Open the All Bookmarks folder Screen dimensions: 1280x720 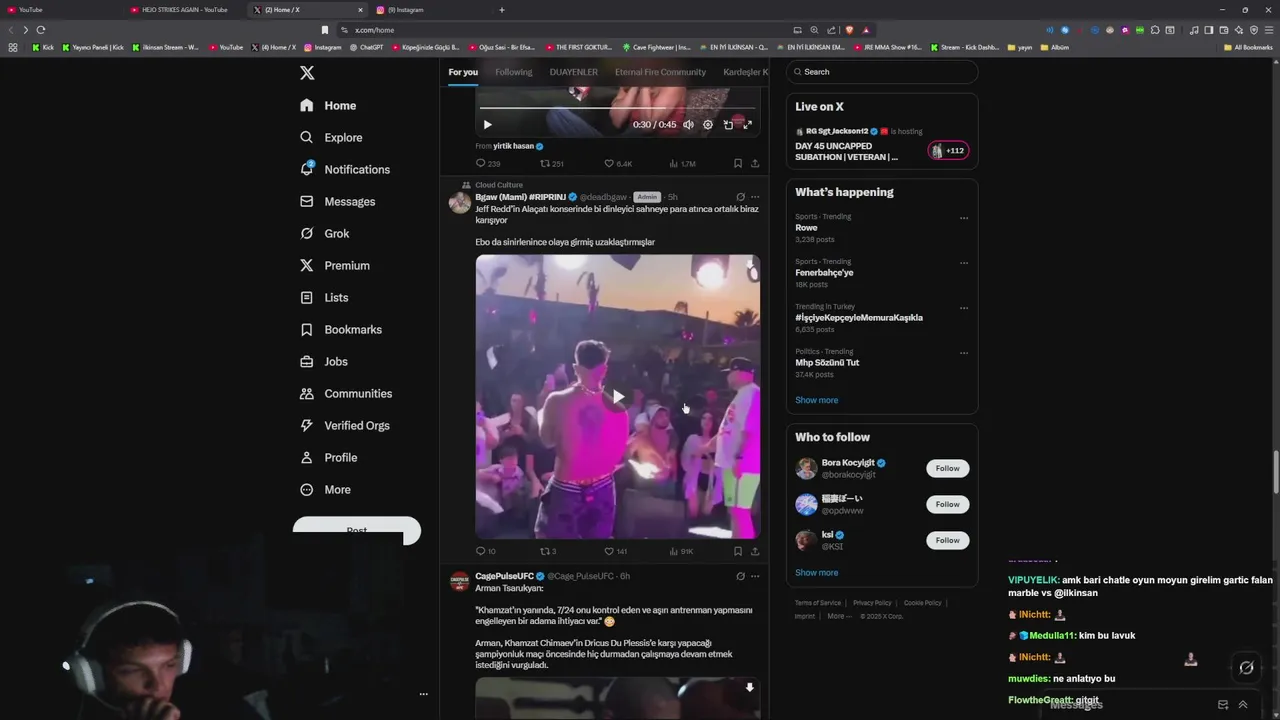point(1248,47)
